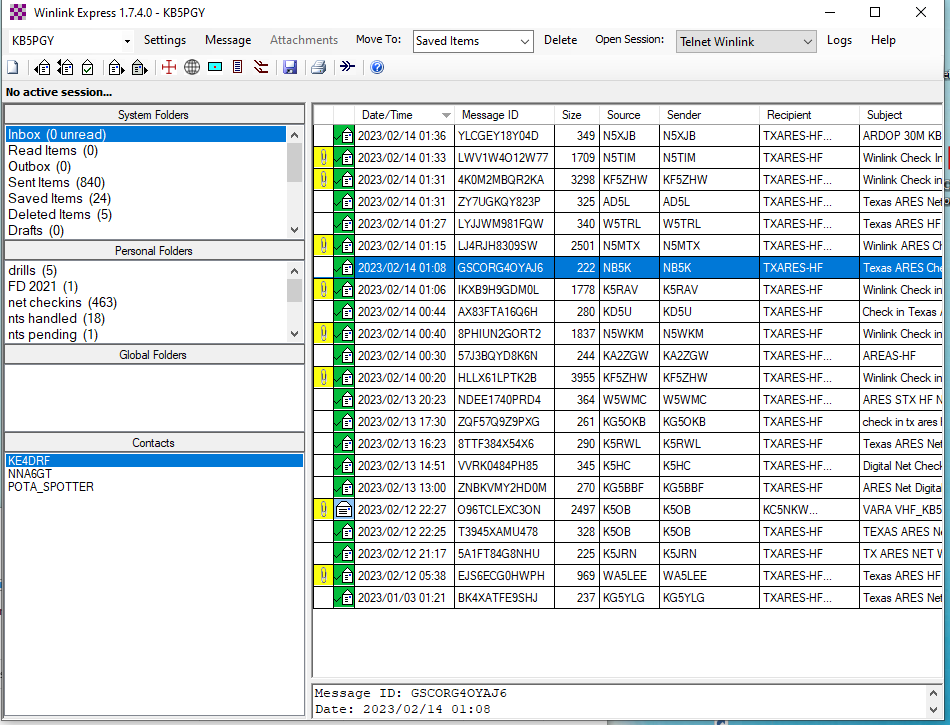Viewport: 950px width, 725px height.
Task: Select the POTA_SPOTTER contact
Action: 51,487
